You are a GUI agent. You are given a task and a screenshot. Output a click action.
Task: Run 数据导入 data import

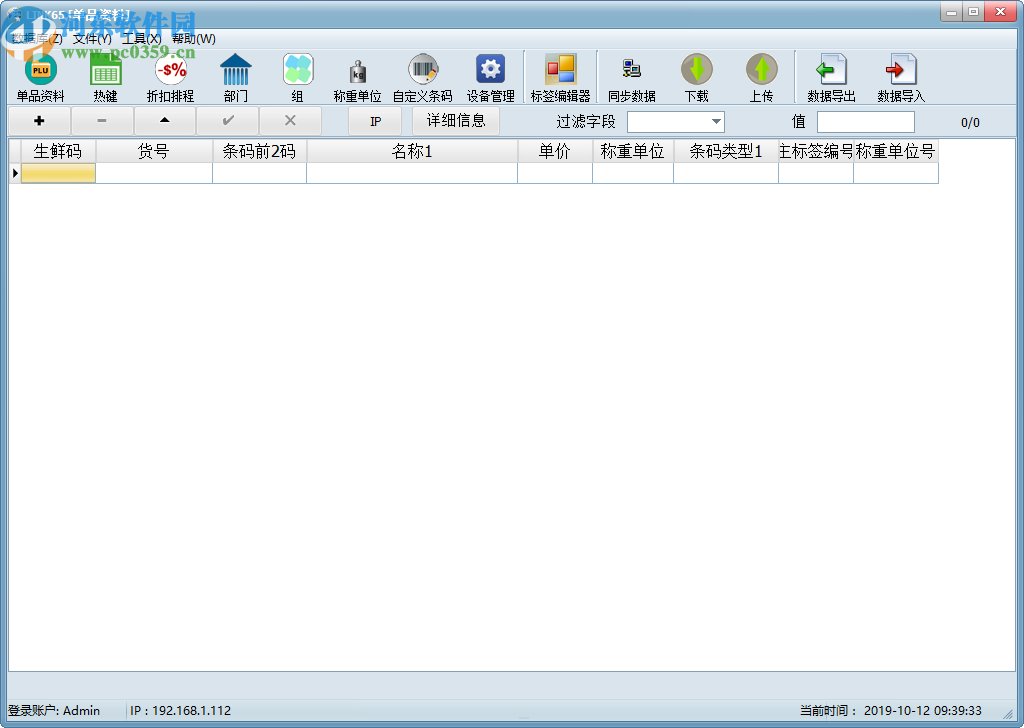pos(898,75)
